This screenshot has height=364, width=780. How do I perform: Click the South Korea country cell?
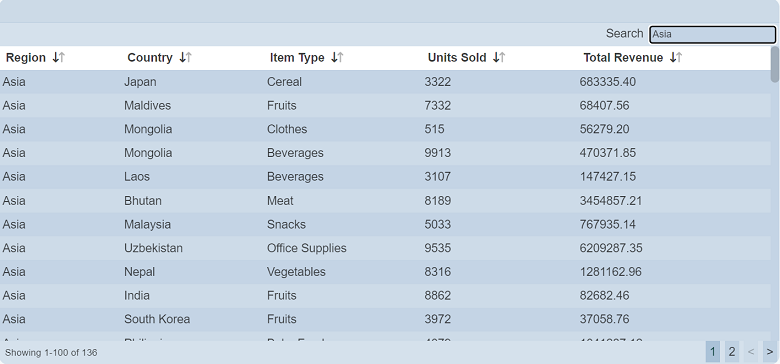coord(157,319)
